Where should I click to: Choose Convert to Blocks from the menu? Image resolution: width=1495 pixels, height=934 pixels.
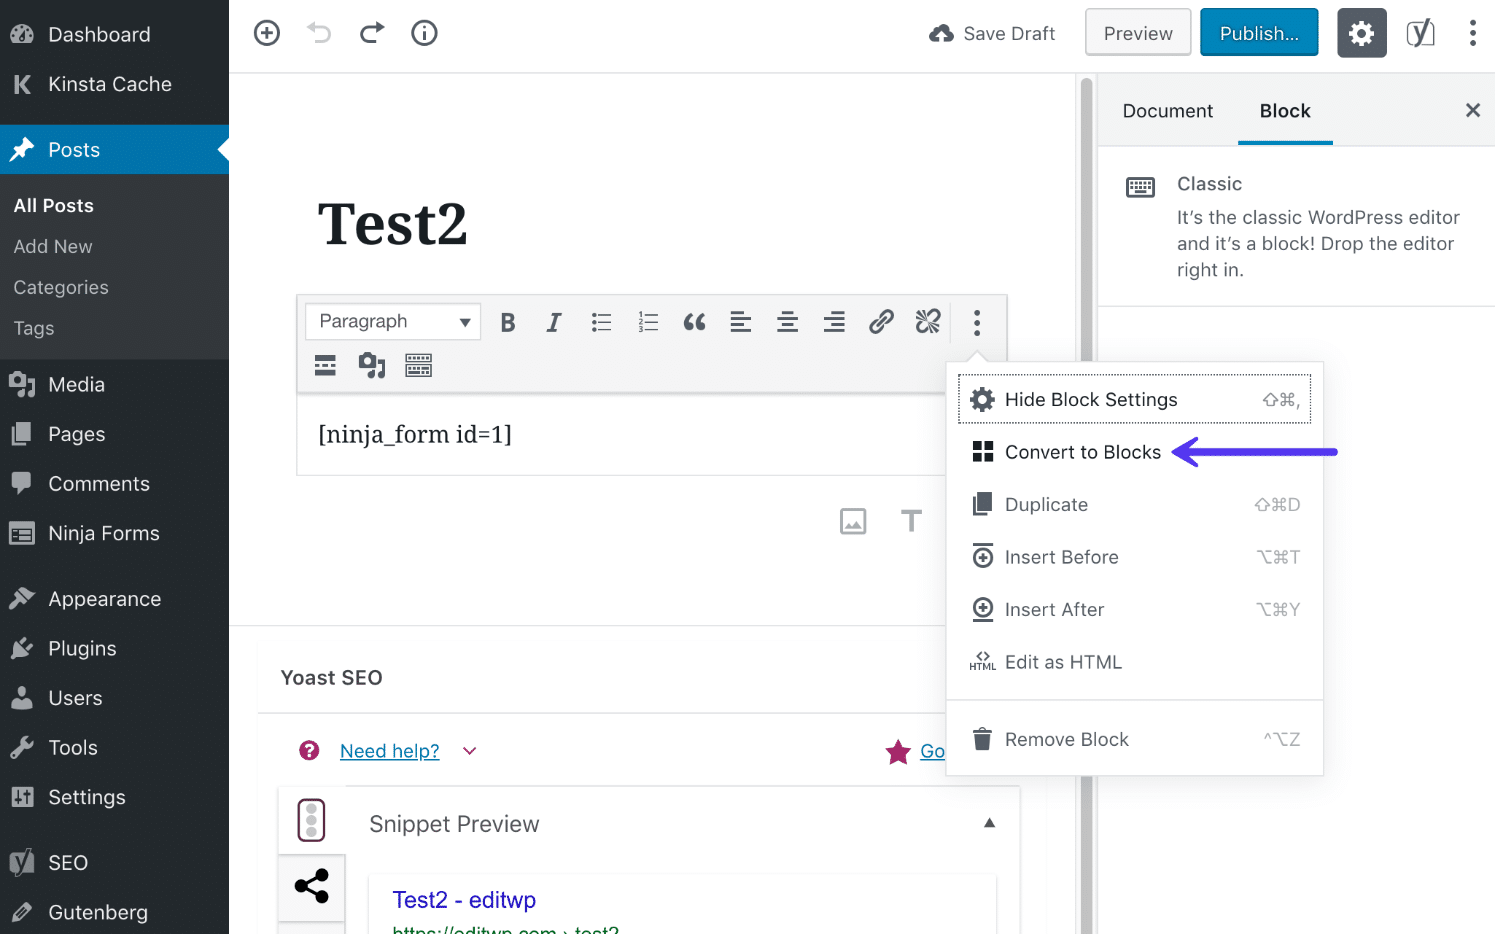pyautogui.click(x=1082, y=452)
